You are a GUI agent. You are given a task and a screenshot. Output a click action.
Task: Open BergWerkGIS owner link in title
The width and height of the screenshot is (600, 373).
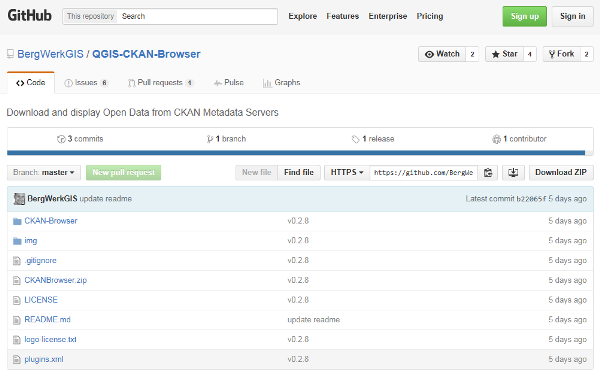pyautogui.click(x=50, y=54)
